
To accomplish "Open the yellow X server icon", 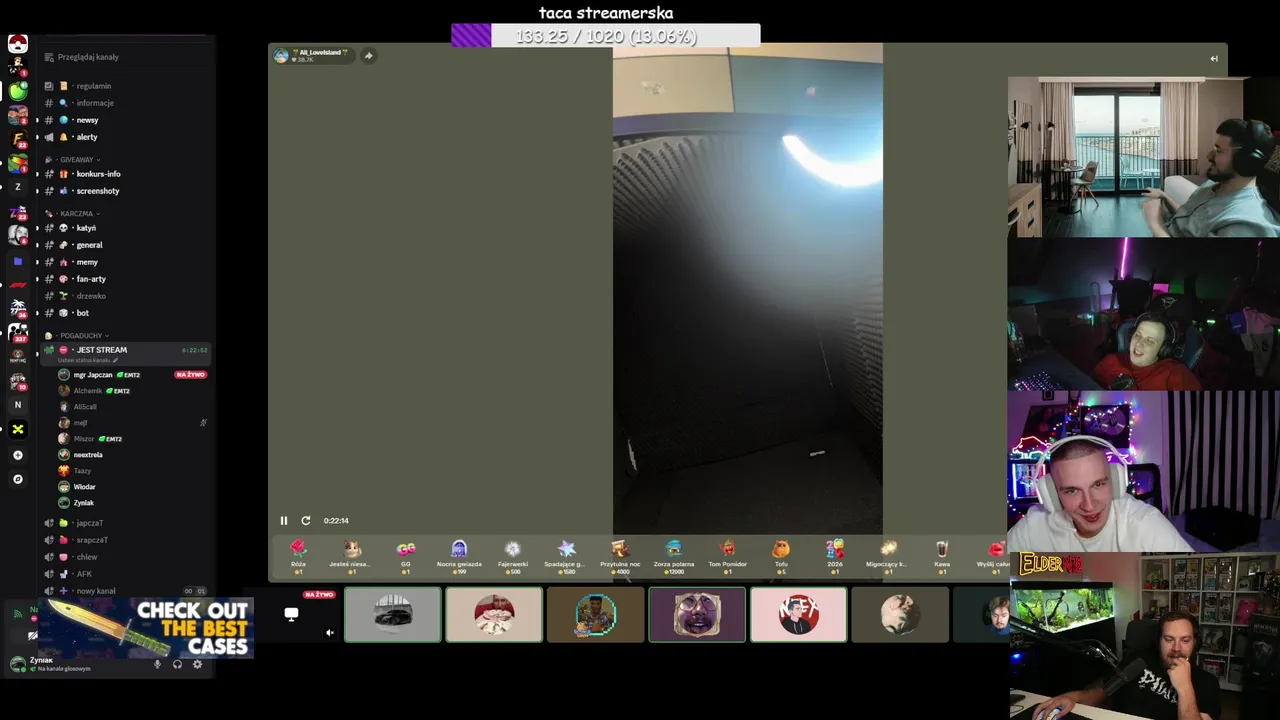I will (x=17, y=429).
